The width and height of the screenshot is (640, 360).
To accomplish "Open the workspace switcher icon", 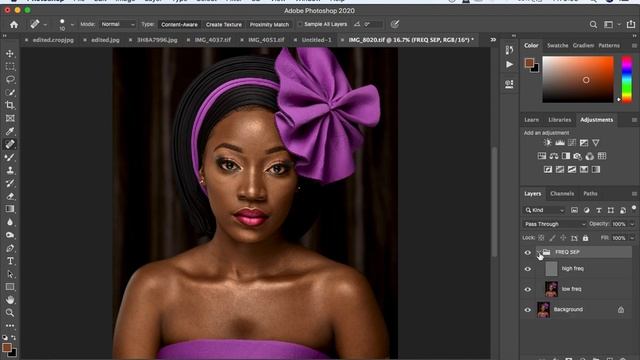I will (609, 25).
